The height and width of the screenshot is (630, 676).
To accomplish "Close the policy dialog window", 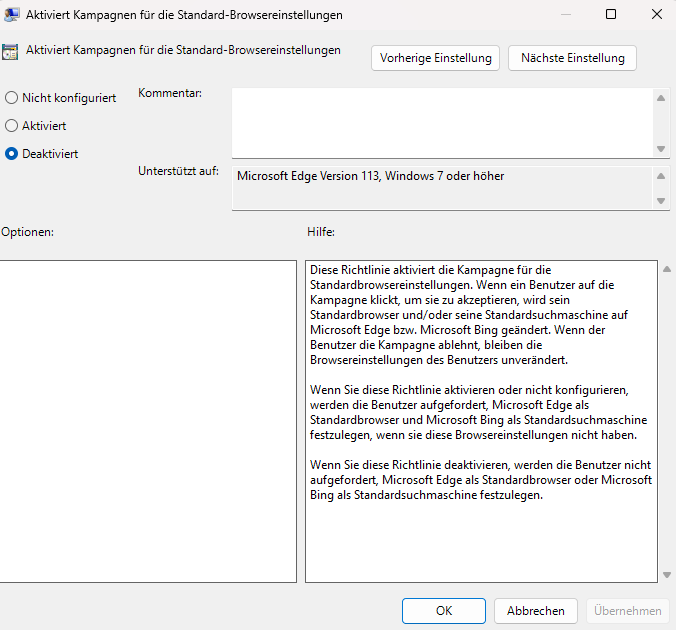I will point(657,14).
